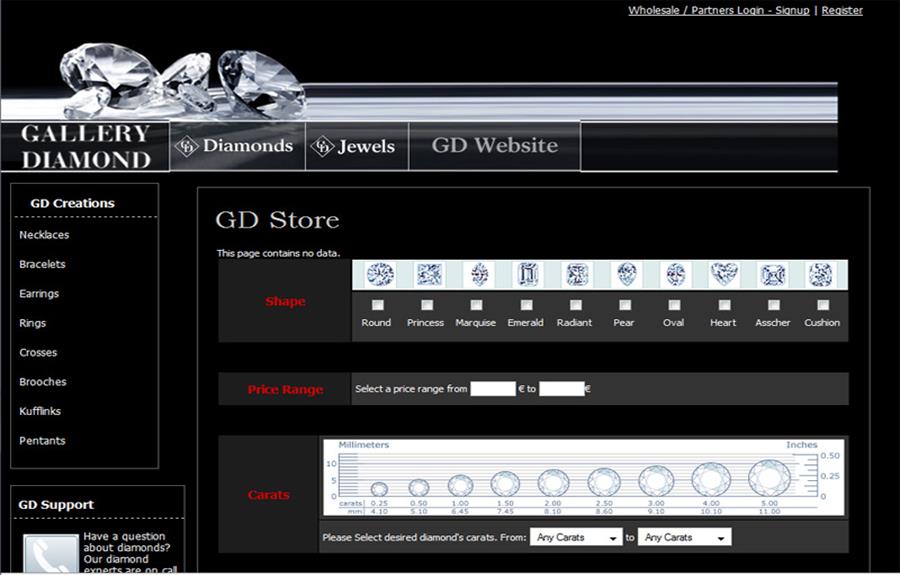Click the 'This page contains no data.' text

(278, 253)
